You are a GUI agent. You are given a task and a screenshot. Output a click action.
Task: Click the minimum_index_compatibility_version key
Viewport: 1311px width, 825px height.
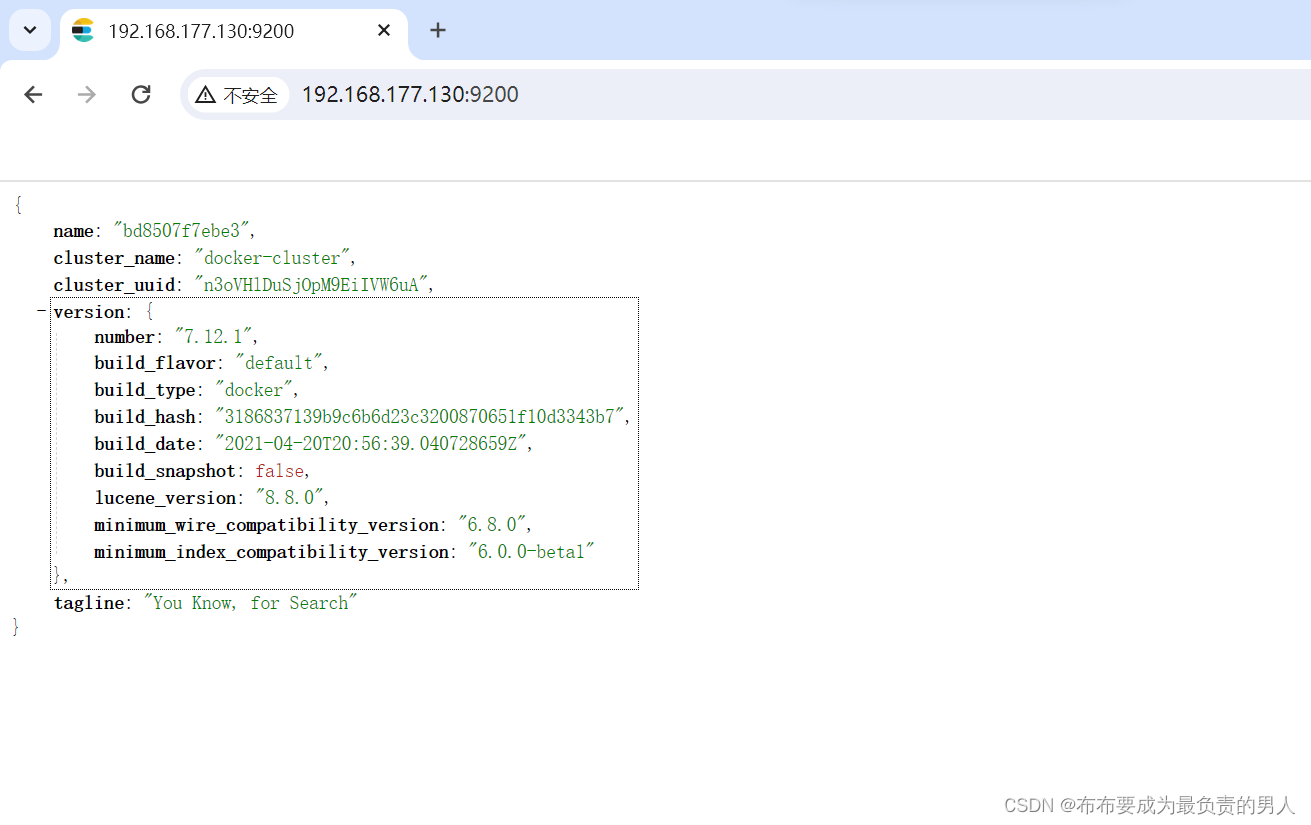(272, 552)
